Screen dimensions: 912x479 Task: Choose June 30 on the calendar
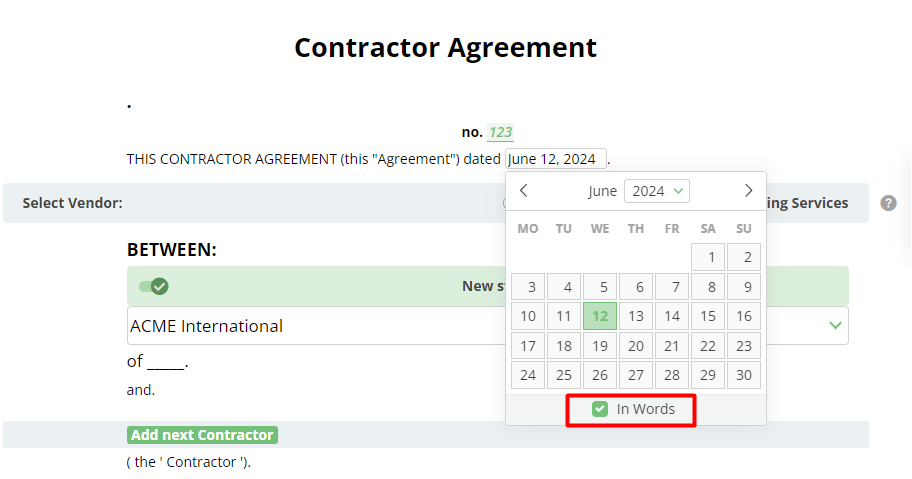[744, 375]
